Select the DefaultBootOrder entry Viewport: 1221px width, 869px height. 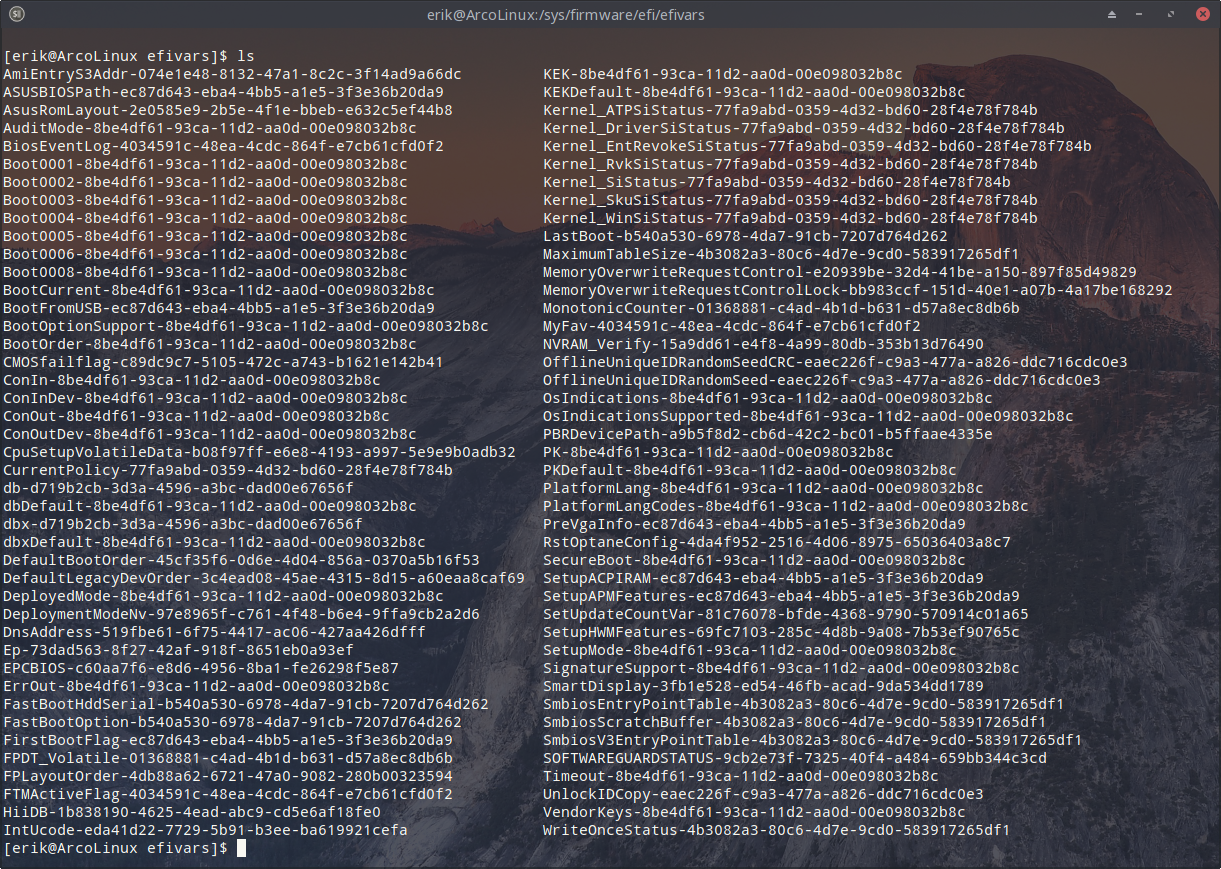241,560
